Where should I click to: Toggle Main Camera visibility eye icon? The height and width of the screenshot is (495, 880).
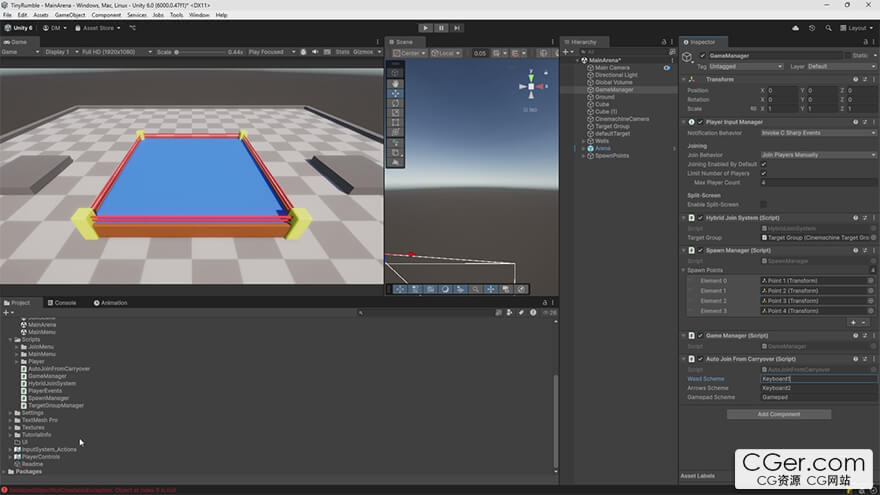pos(667,67)
